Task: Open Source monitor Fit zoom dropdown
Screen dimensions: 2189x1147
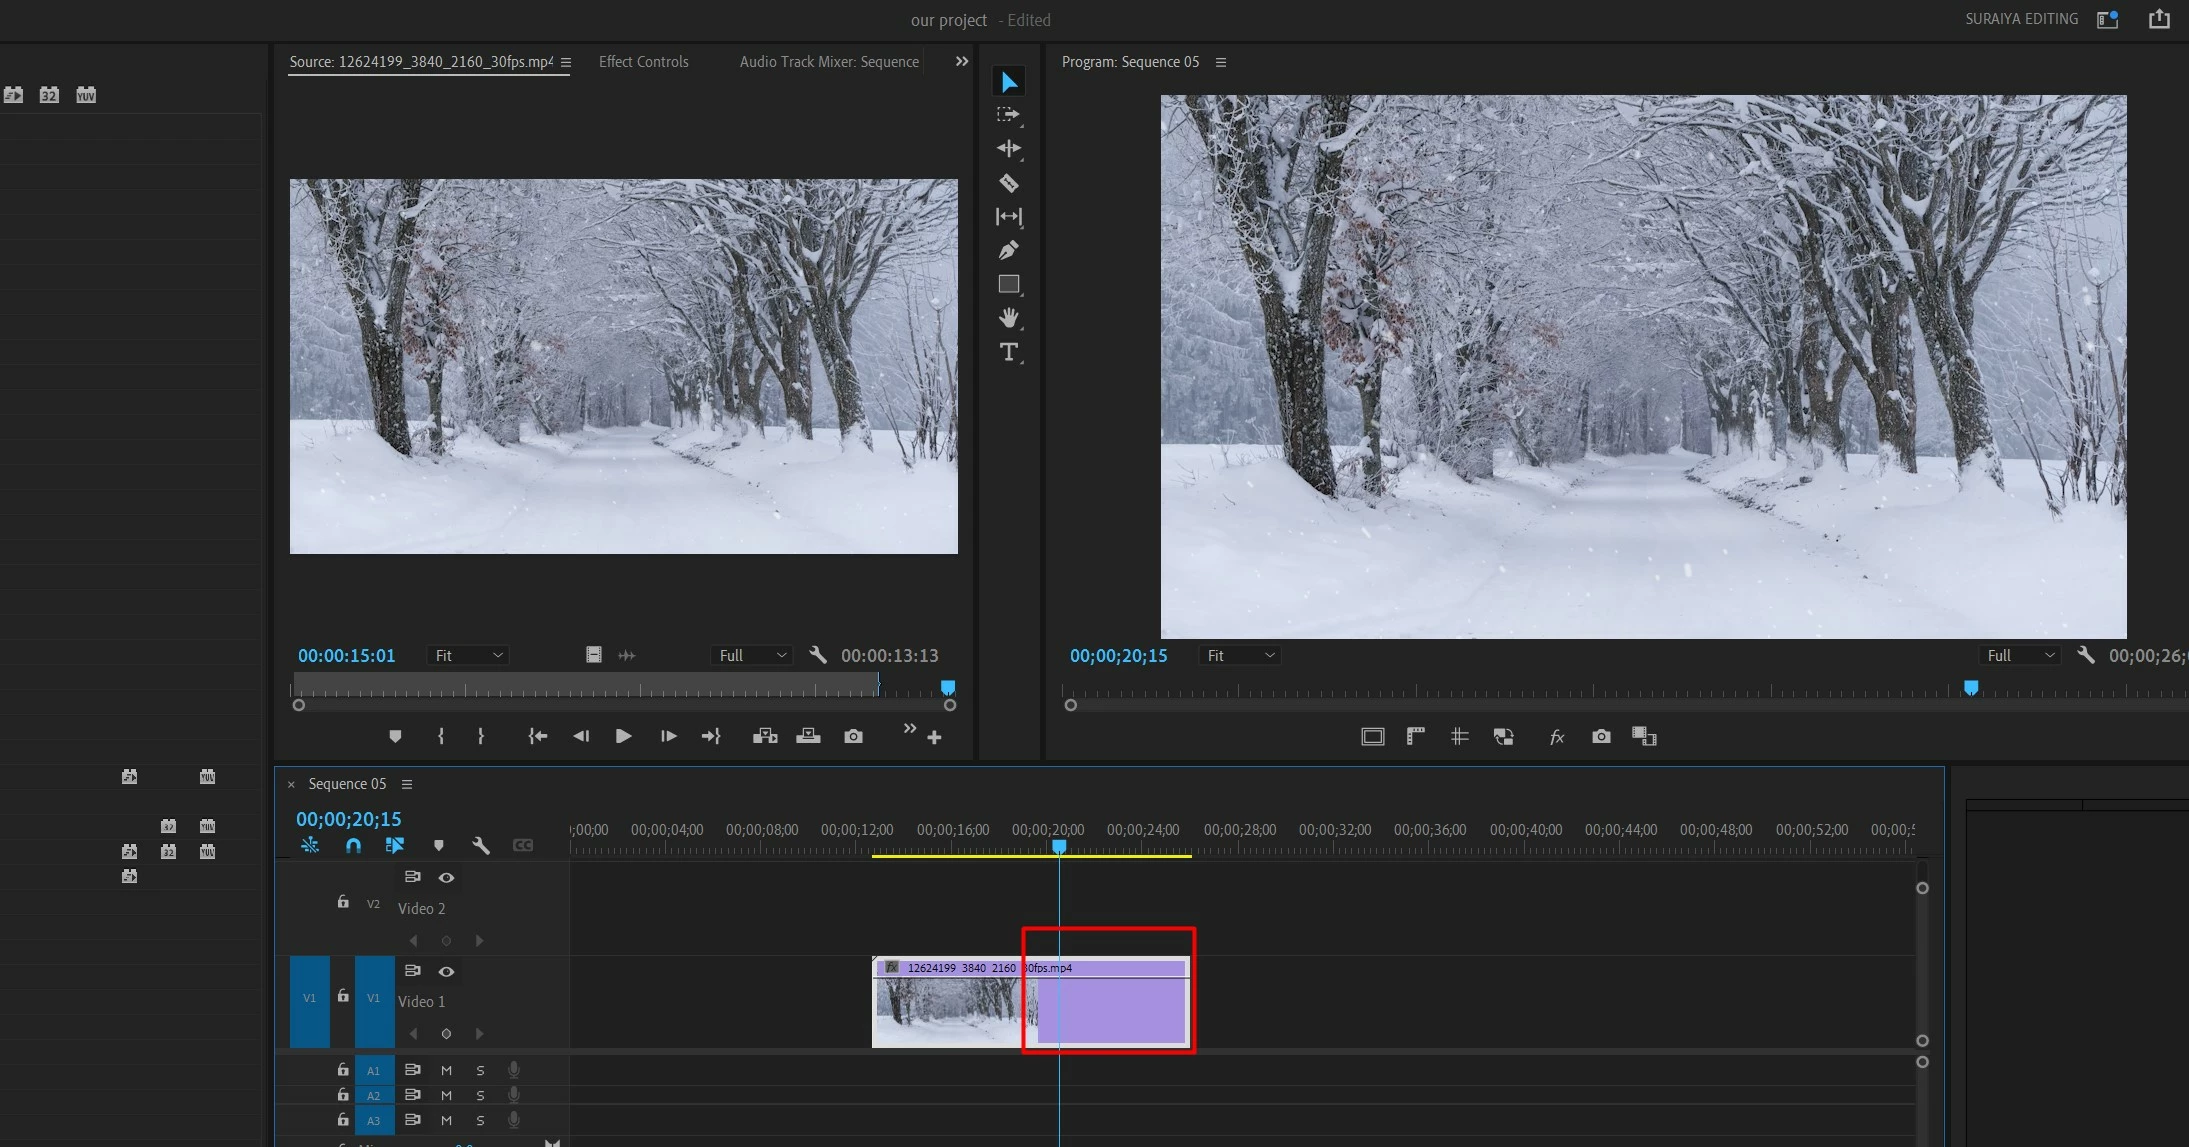Action: pos(468,656)
